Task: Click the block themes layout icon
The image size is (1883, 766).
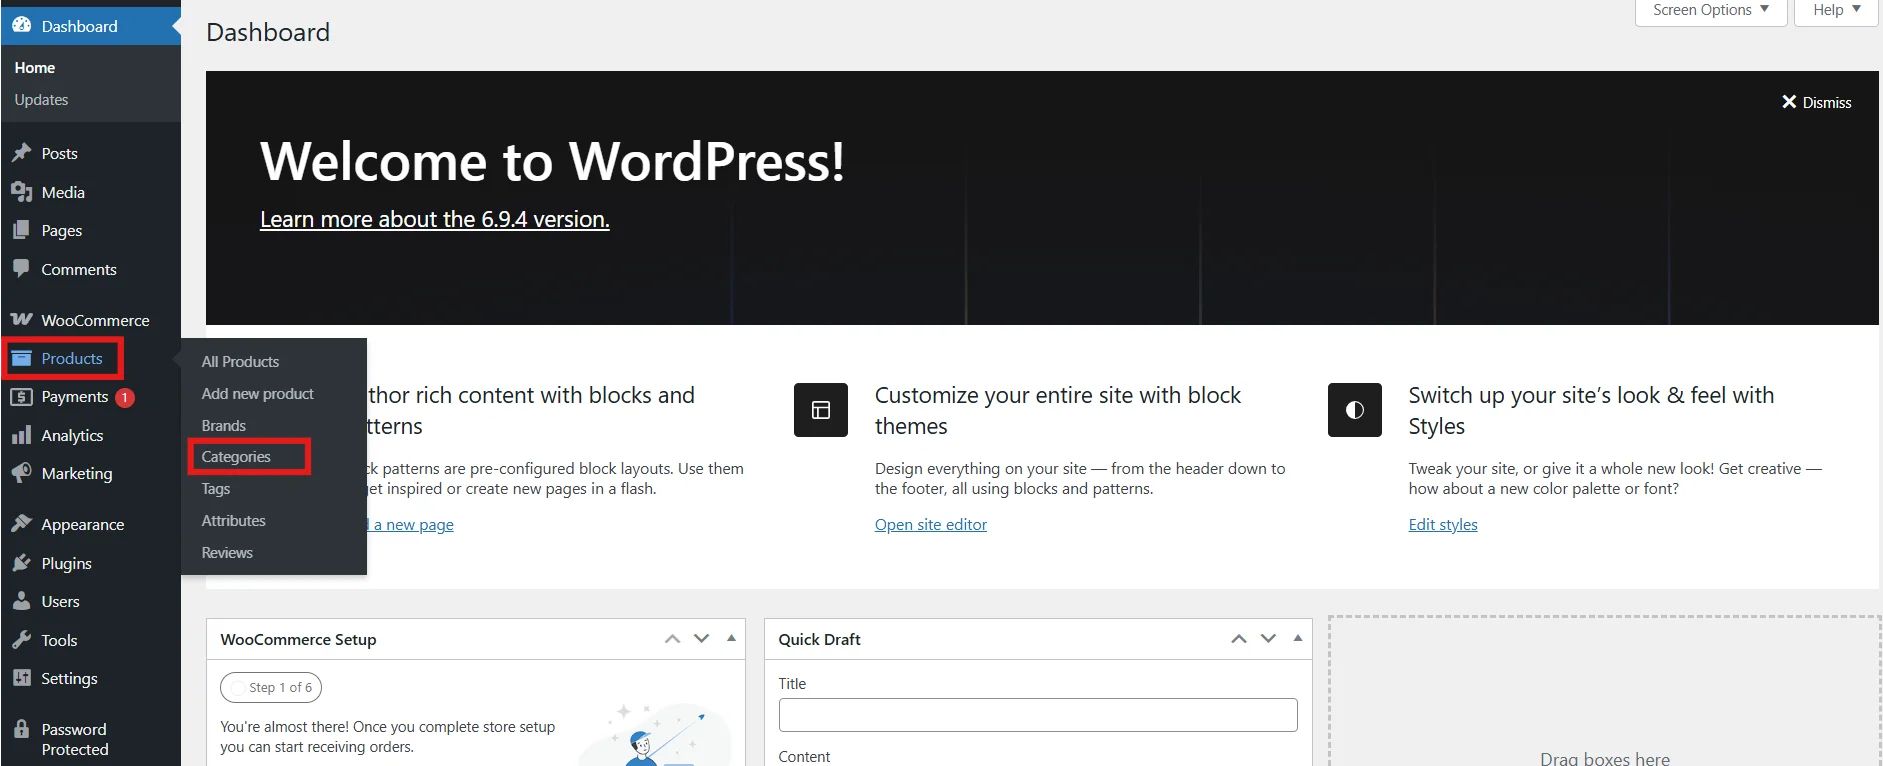Action: coord(821,410)
